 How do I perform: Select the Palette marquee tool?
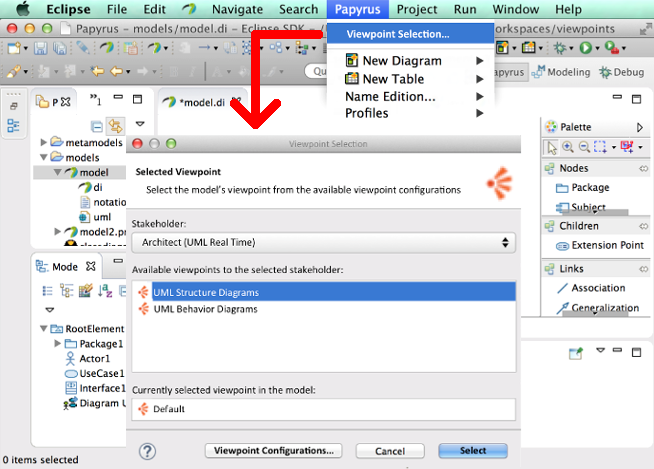pos(600,147)
